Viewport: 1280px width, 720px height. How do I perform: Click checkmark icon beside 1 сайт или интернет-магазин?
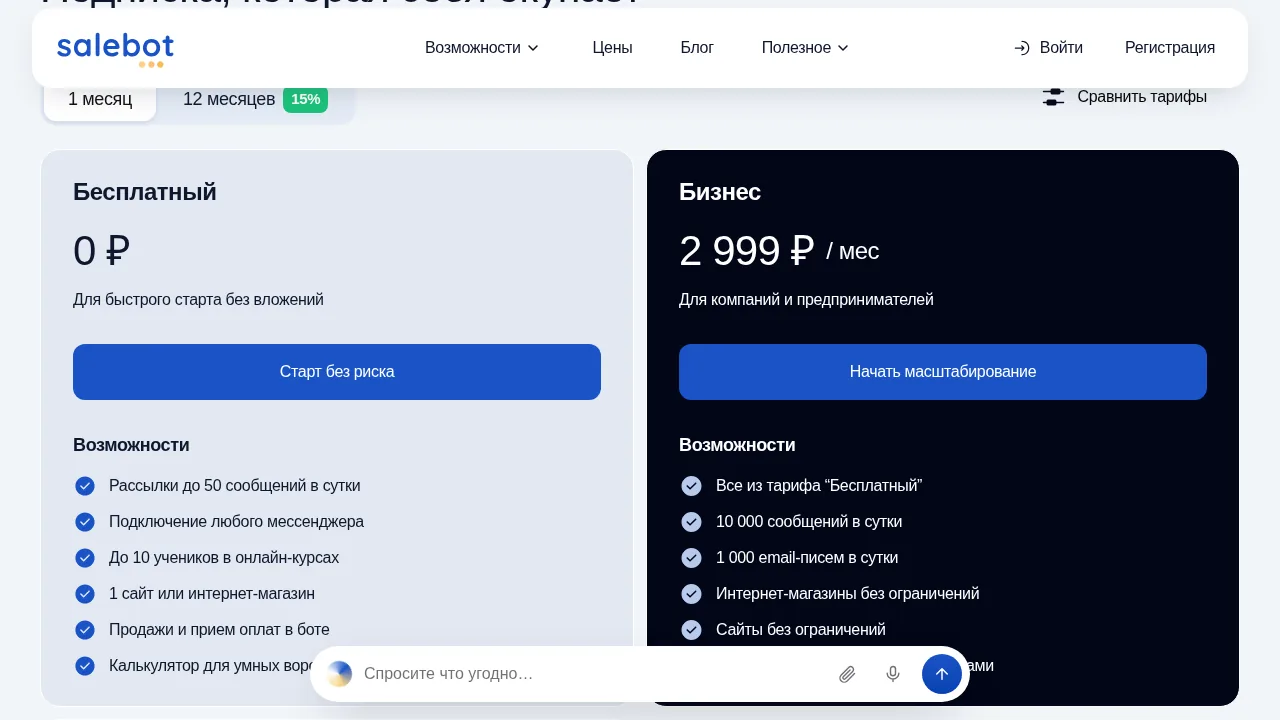tap(85, 594)
